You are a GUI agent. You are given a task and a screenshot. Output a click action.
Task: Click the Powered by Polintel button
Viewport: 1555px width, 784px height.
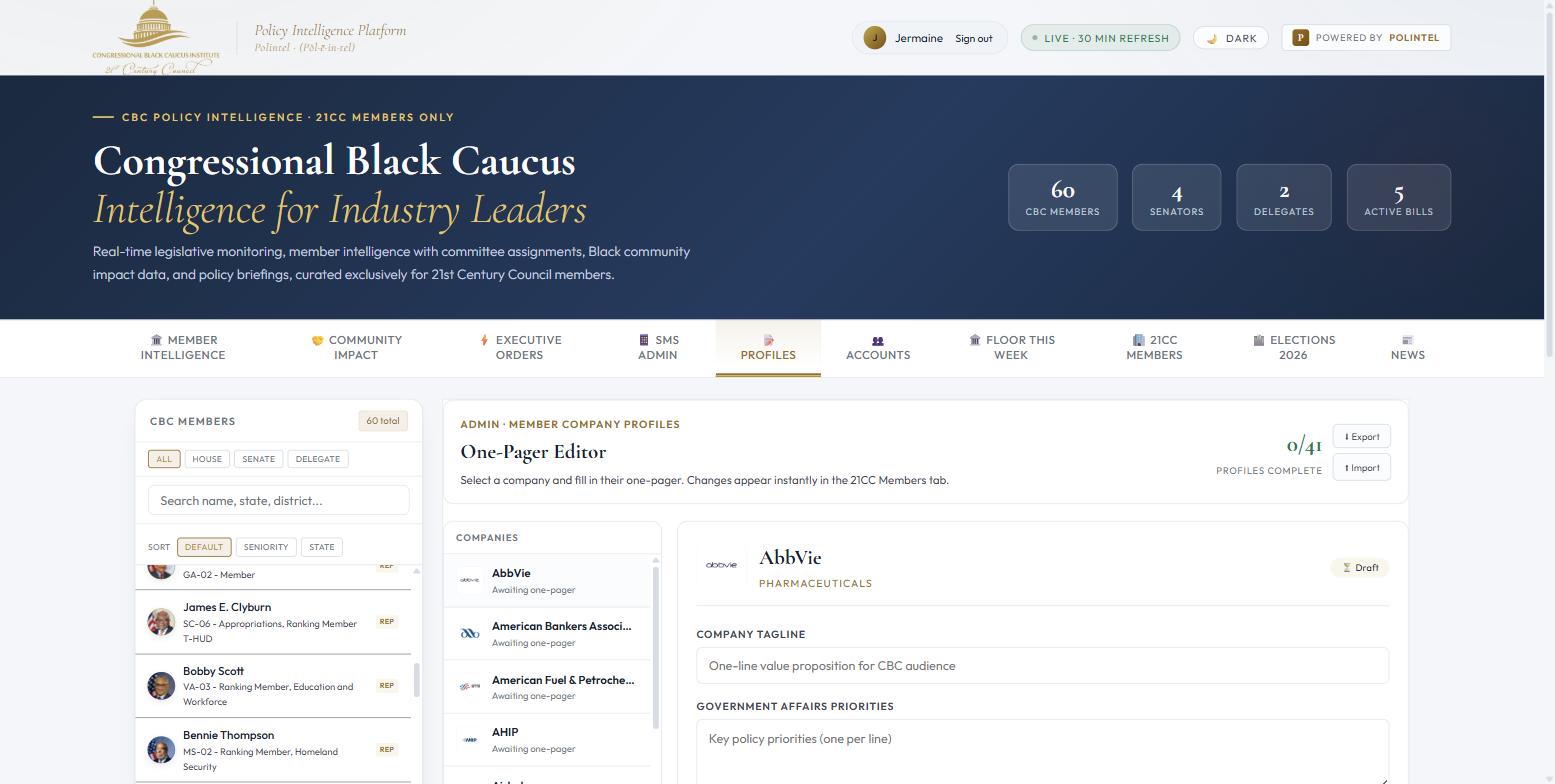click(1366, 38)
